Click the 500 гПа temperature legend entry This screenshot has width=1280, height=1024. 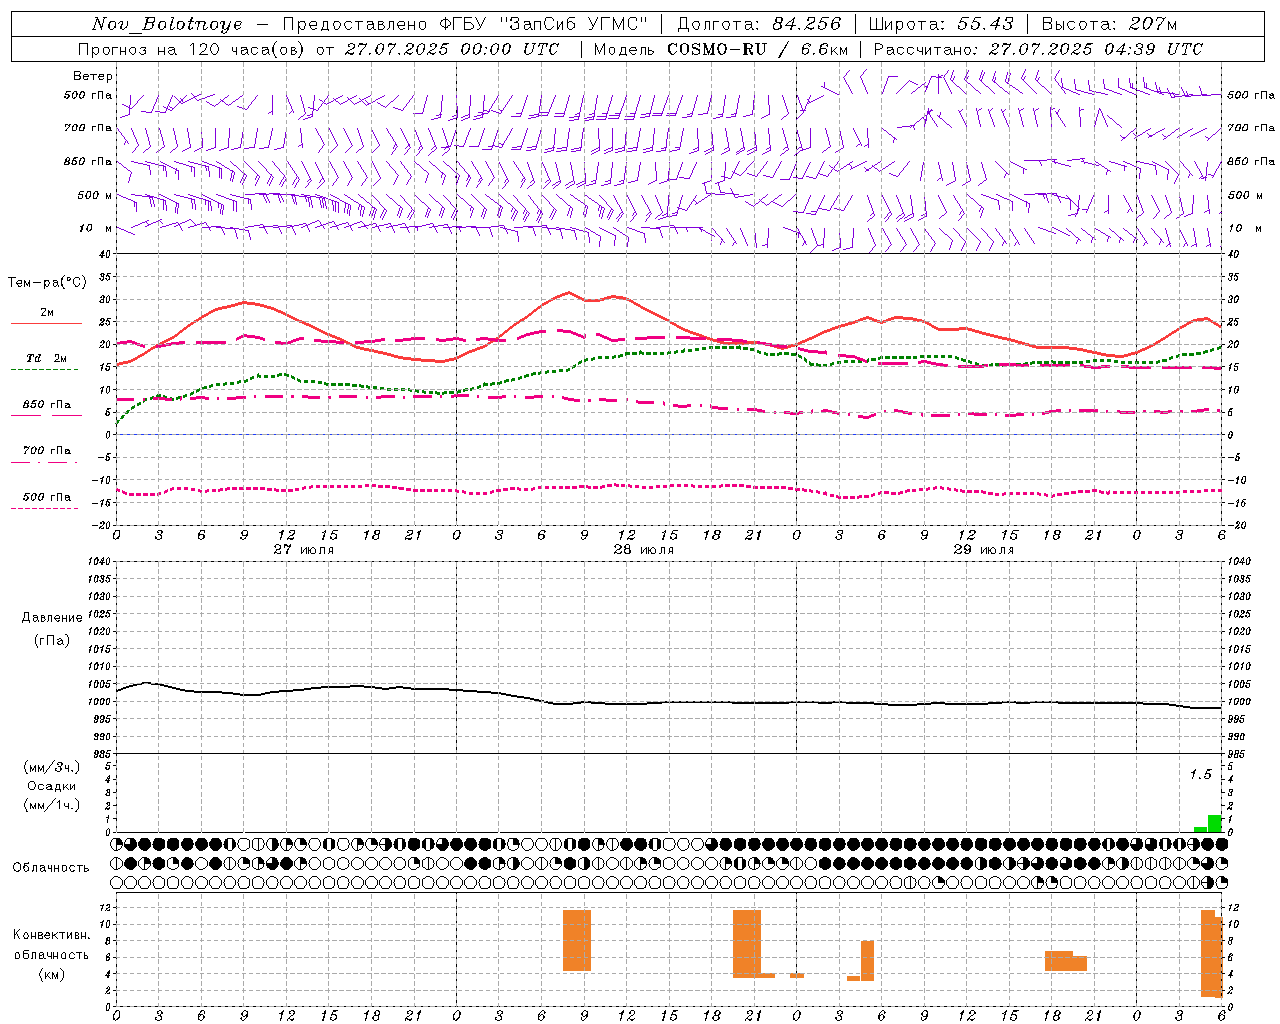pyautogui.click(x=46, y=496)
